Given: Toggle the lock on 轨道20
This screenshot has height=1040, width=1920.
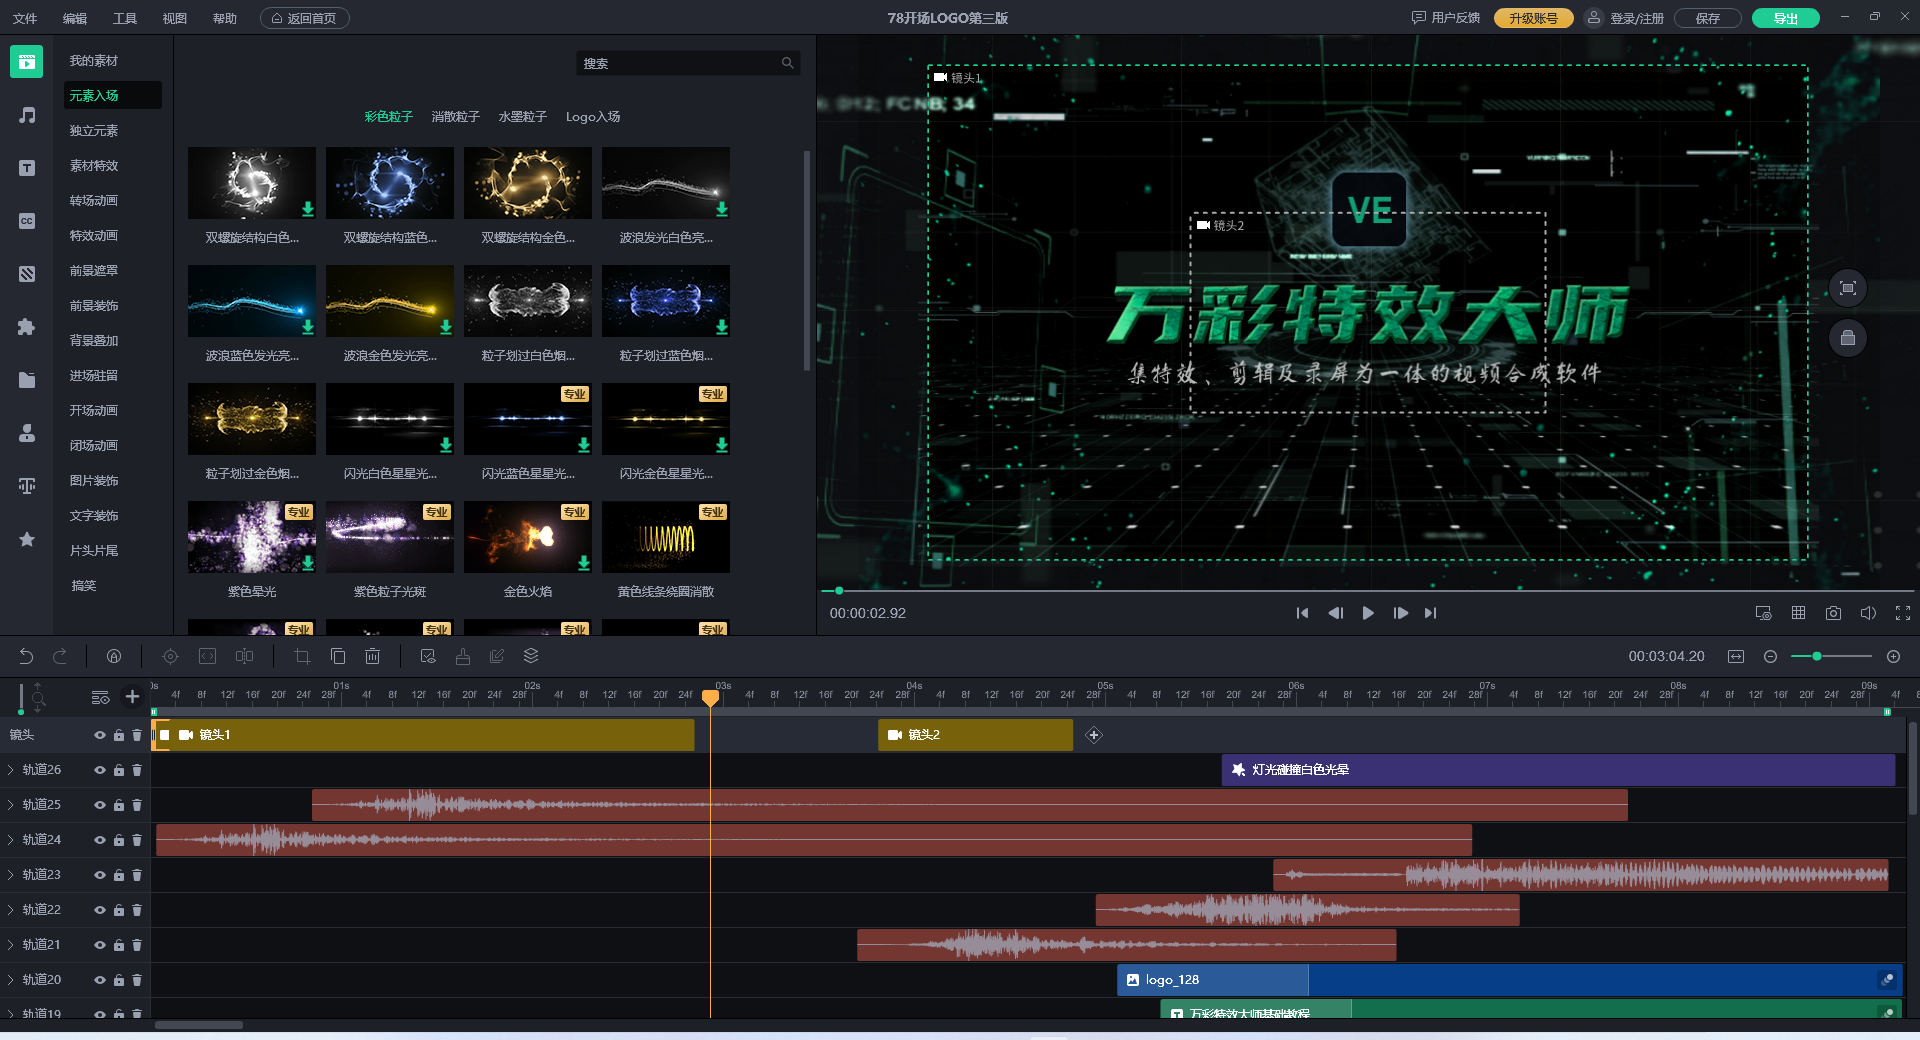Looking at the screenshot, I should [x=119, y=980].
